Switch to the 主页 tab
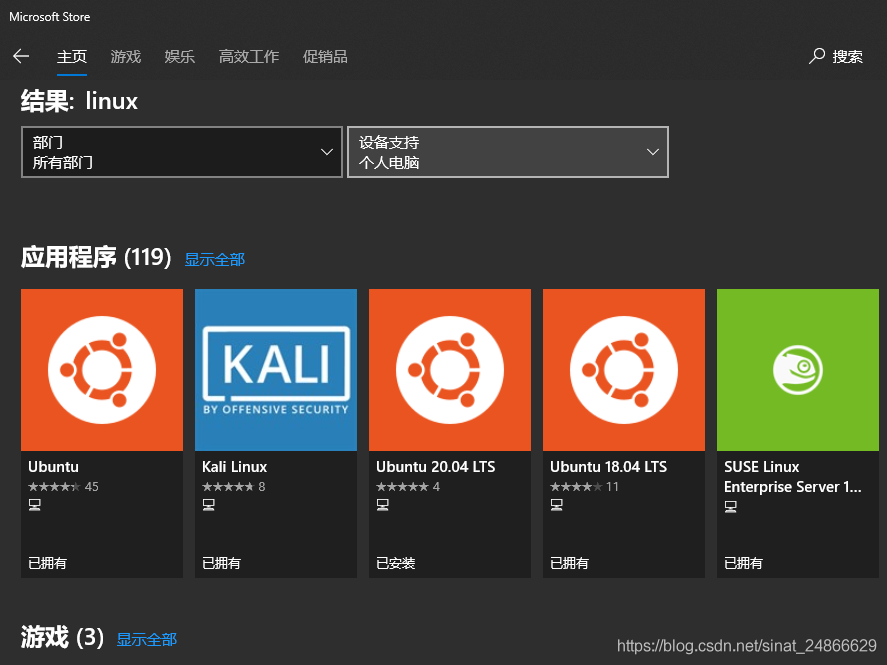 point(72,57)
